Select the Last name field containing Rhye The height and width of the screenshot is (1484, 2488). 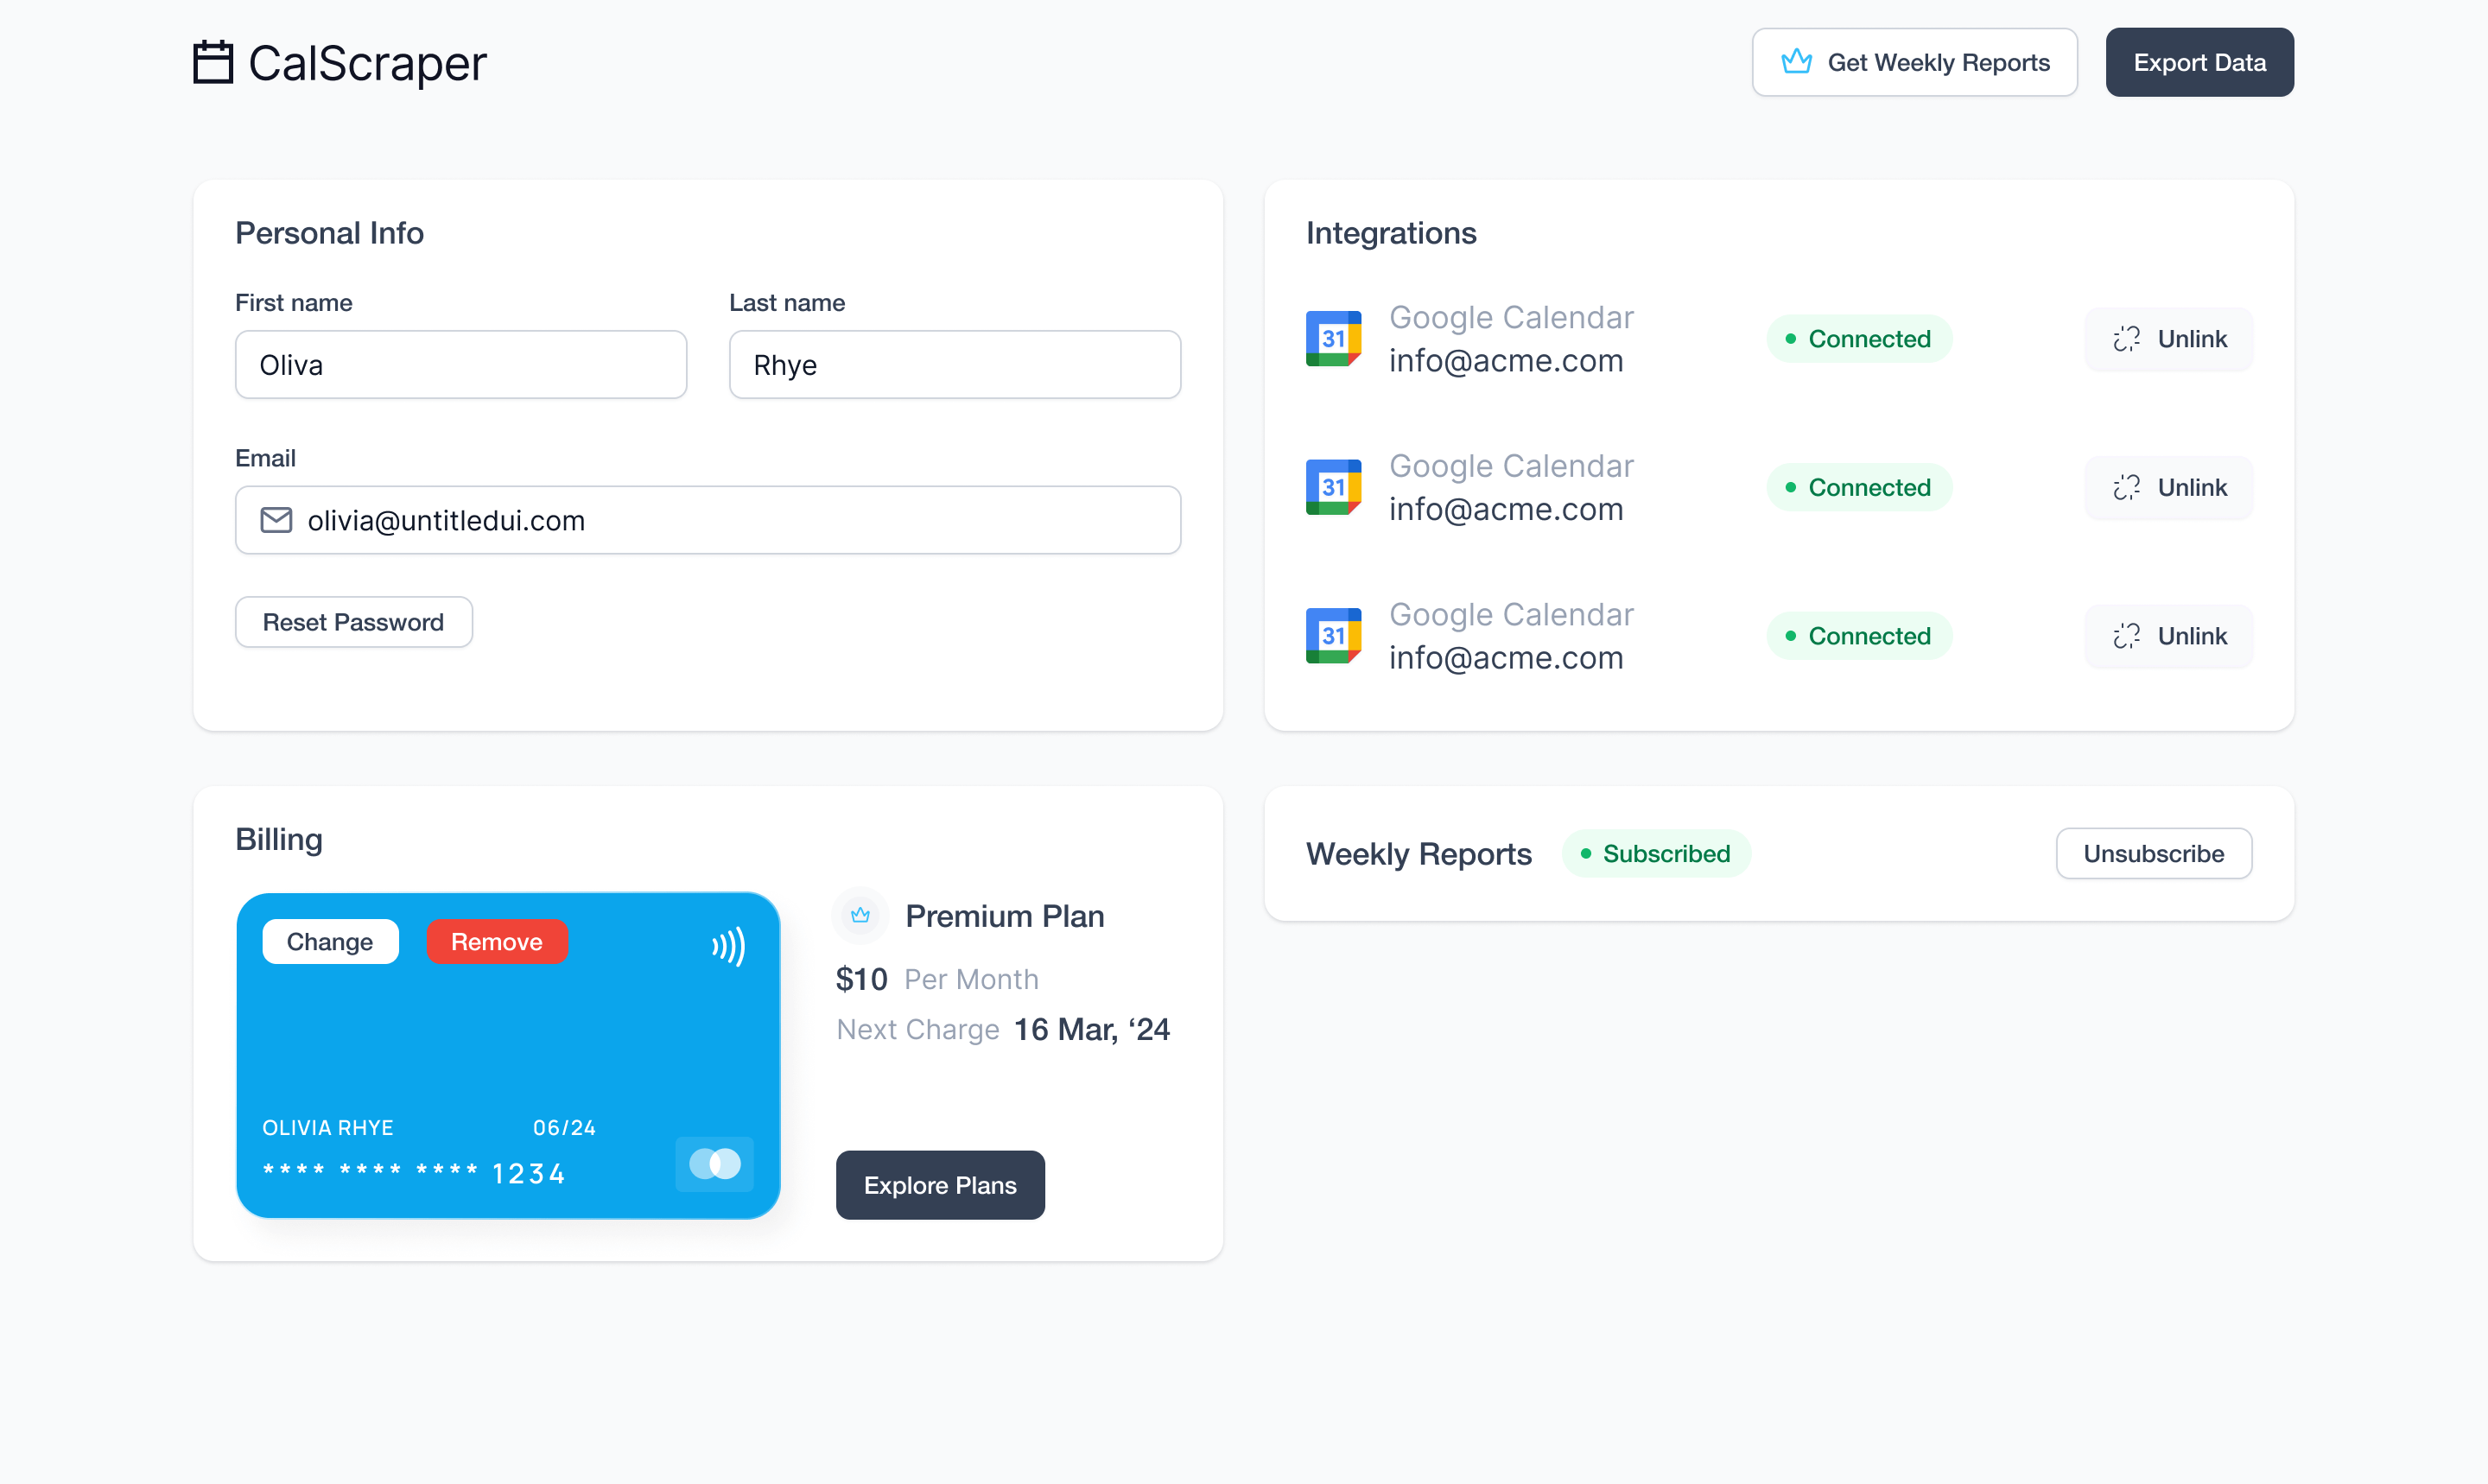coord(954,365)
